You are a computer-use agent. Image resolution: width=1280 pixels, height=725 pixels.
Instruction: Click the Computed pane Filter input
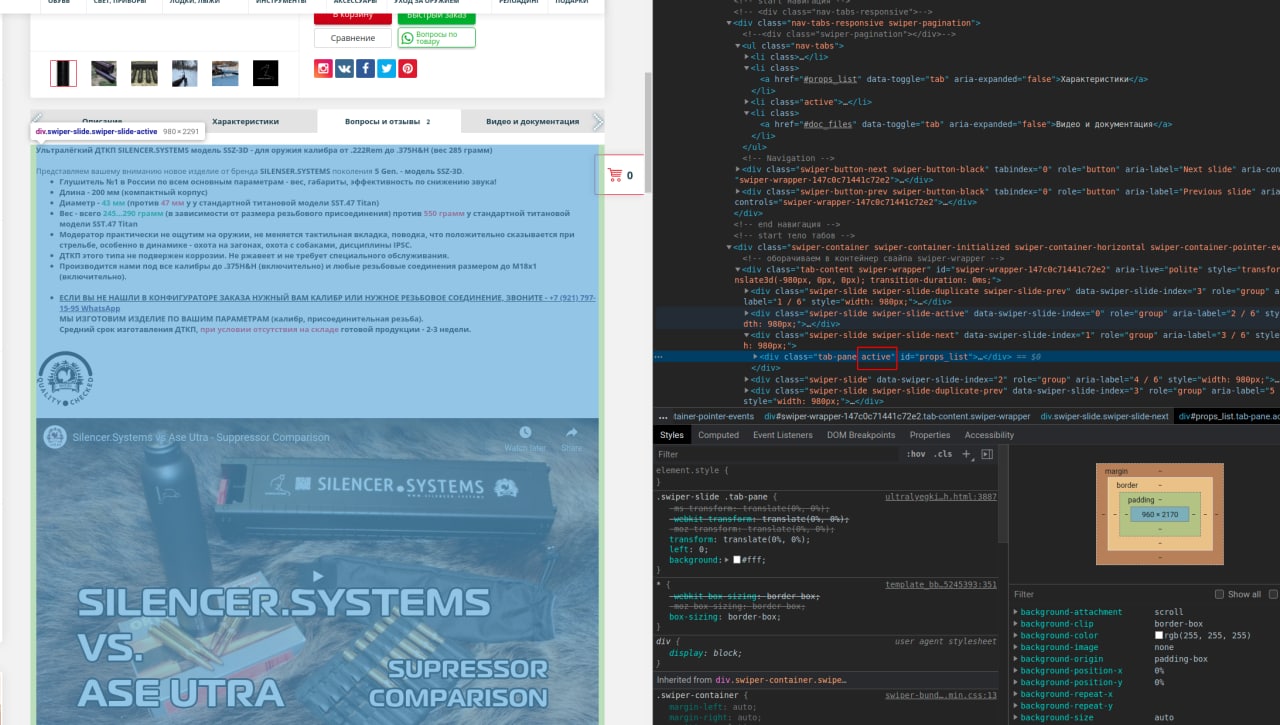point(1110,594)
